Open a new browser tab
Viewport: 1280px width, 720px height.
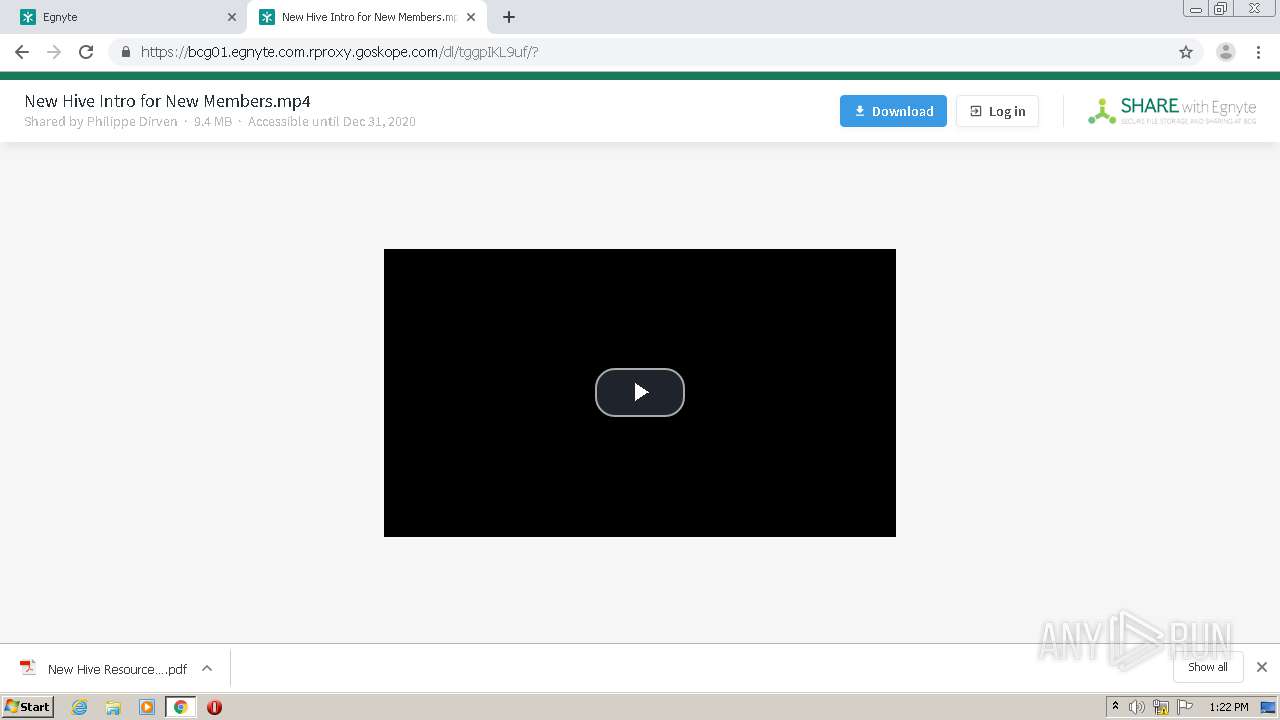(x=509, y=17)
